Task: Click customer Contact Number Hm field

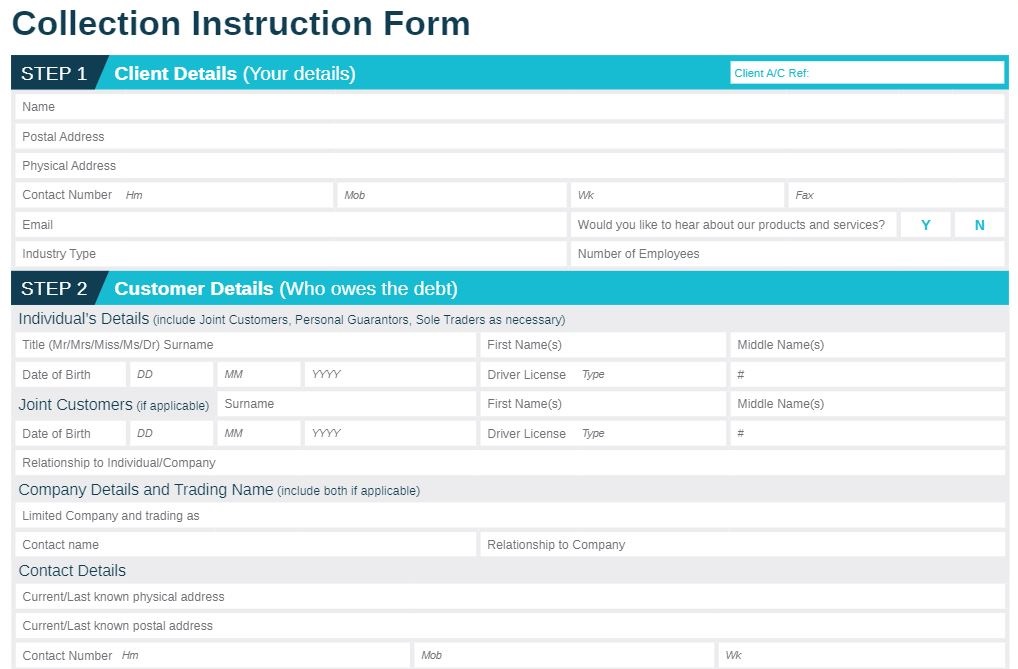Action: pyautogui.click(x=212, y=655)
